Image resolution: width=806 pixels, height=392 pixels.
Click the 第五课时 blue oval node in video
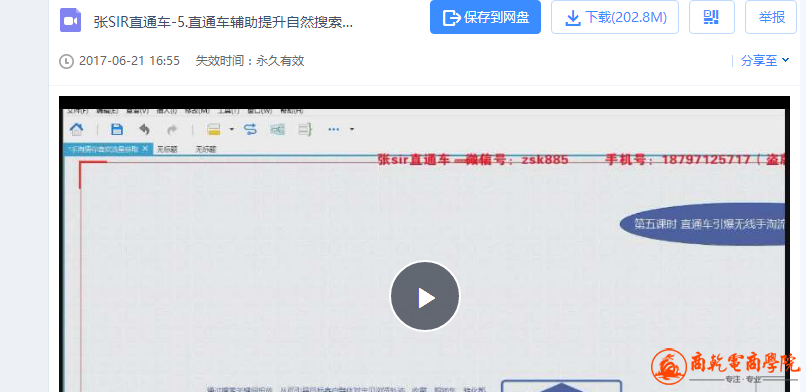tap(703, 225)
